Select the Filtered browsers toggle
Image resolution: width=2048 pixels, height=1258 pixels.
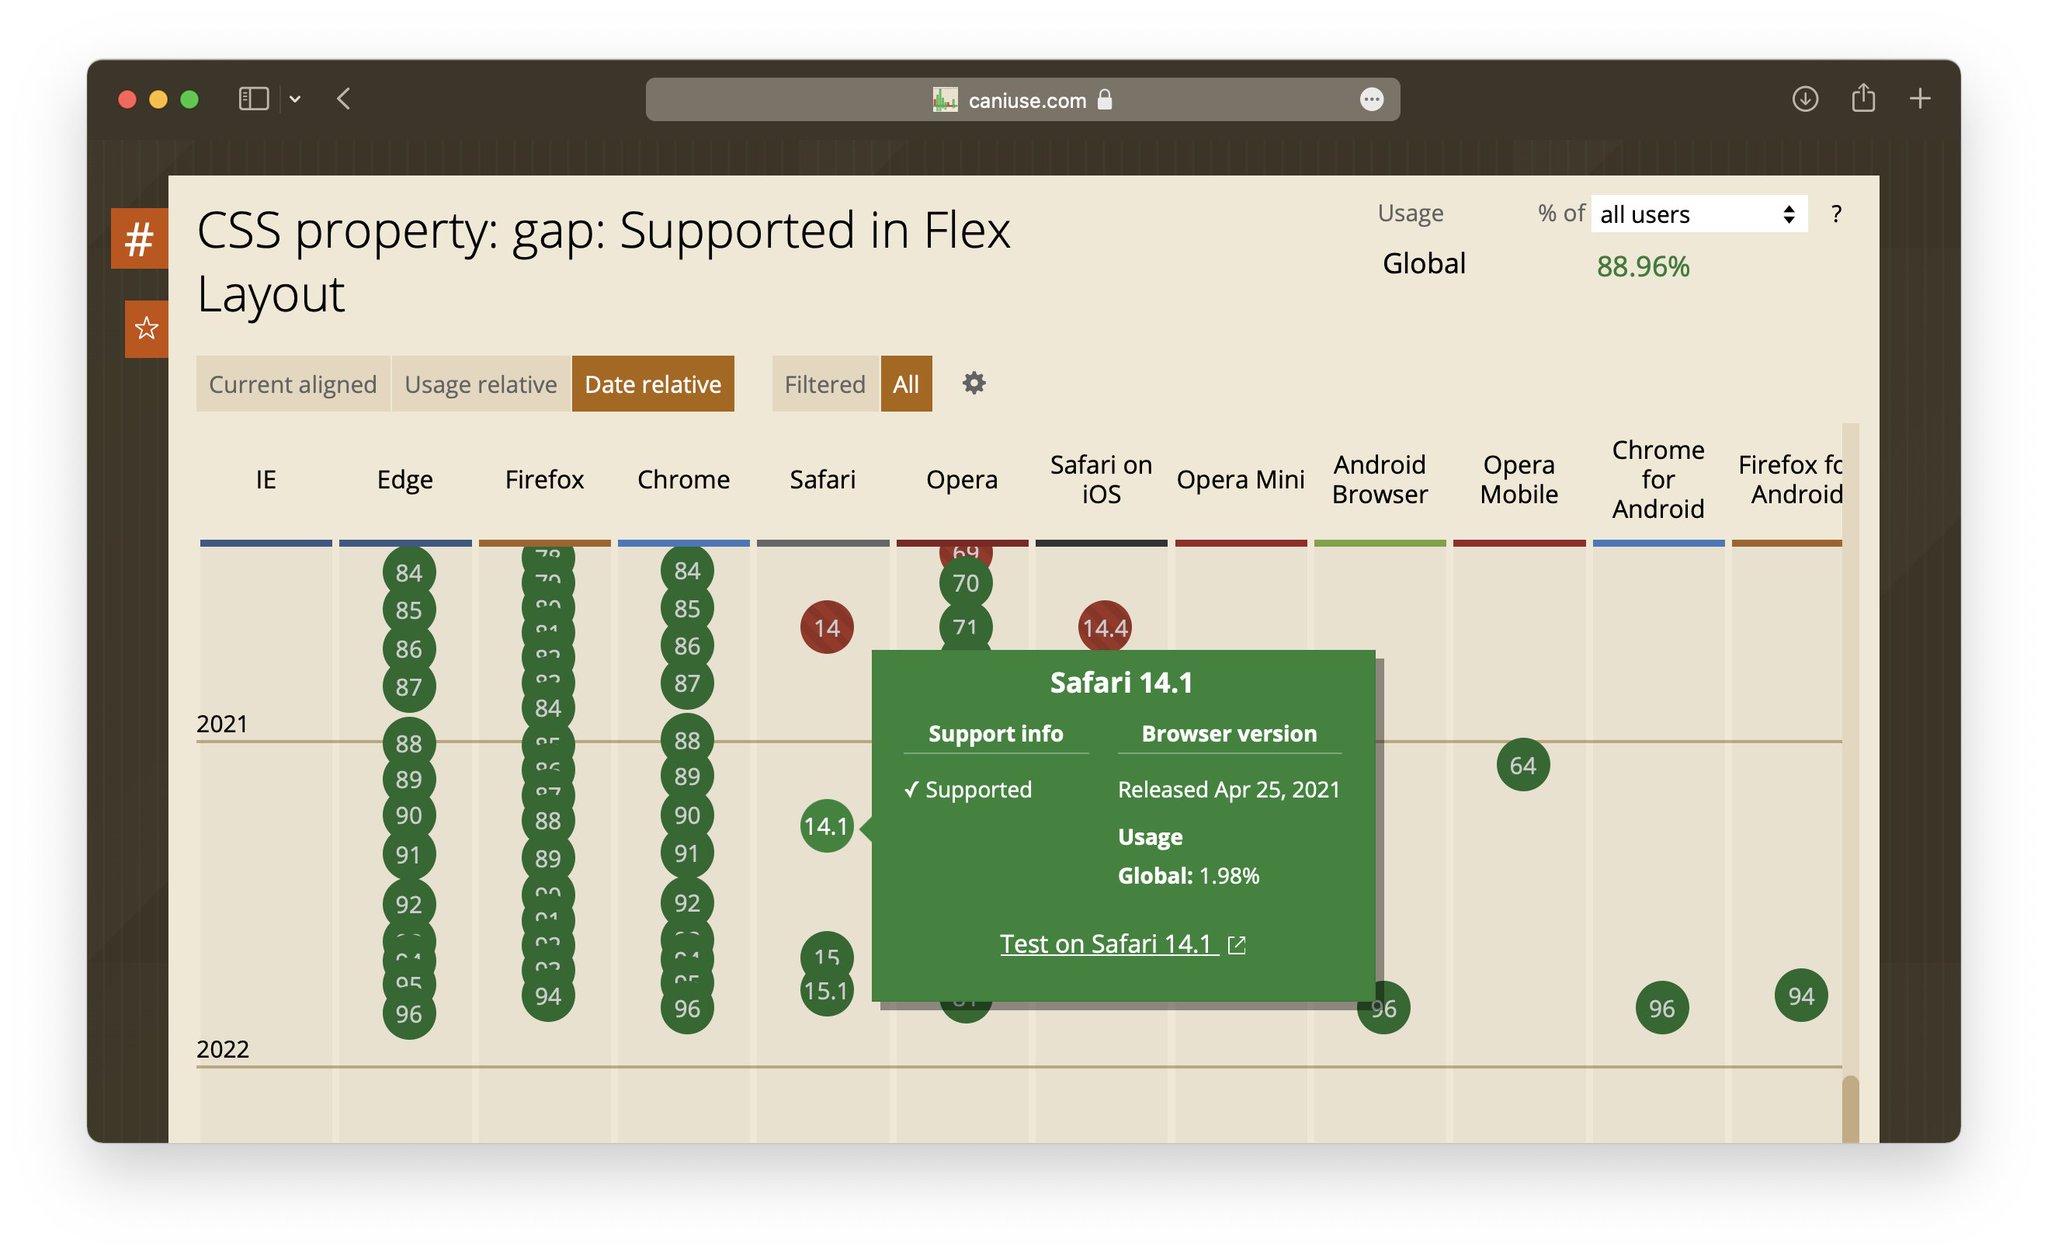tap(825, 384)
